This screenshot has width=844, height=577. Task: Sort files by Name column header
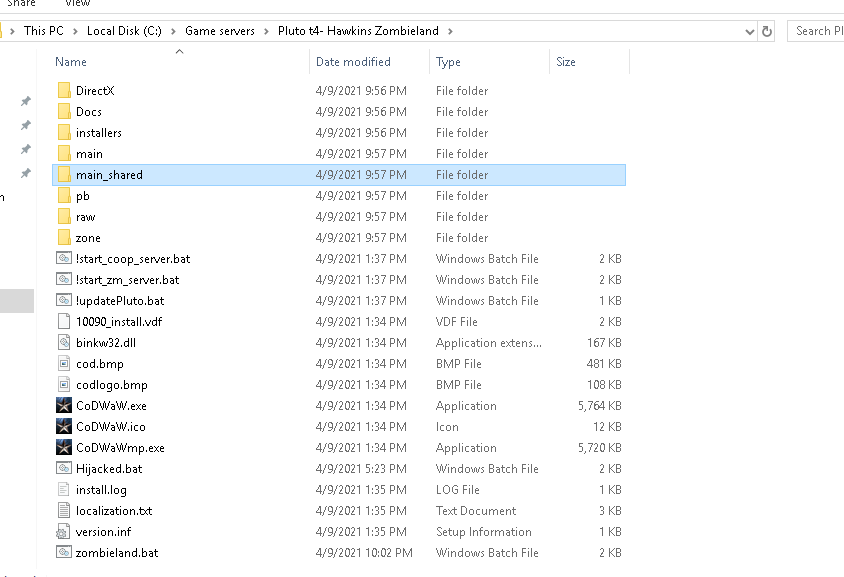coord(71,62)
